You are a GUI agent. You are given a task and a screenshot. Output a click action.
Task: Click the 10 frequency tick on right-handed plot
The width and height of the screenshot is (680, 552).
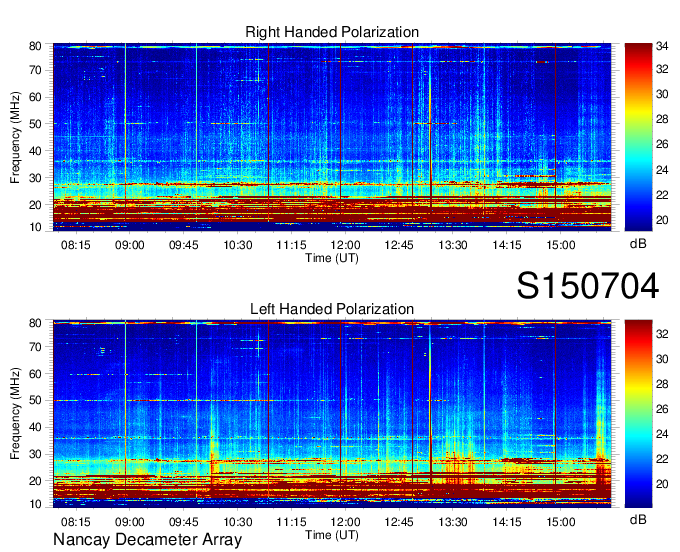(x=35, y=227)
